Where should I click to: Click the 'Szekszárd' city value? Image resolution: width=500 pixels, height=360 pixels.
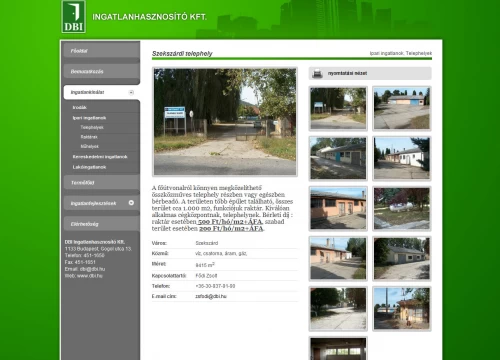pos(207,243)
